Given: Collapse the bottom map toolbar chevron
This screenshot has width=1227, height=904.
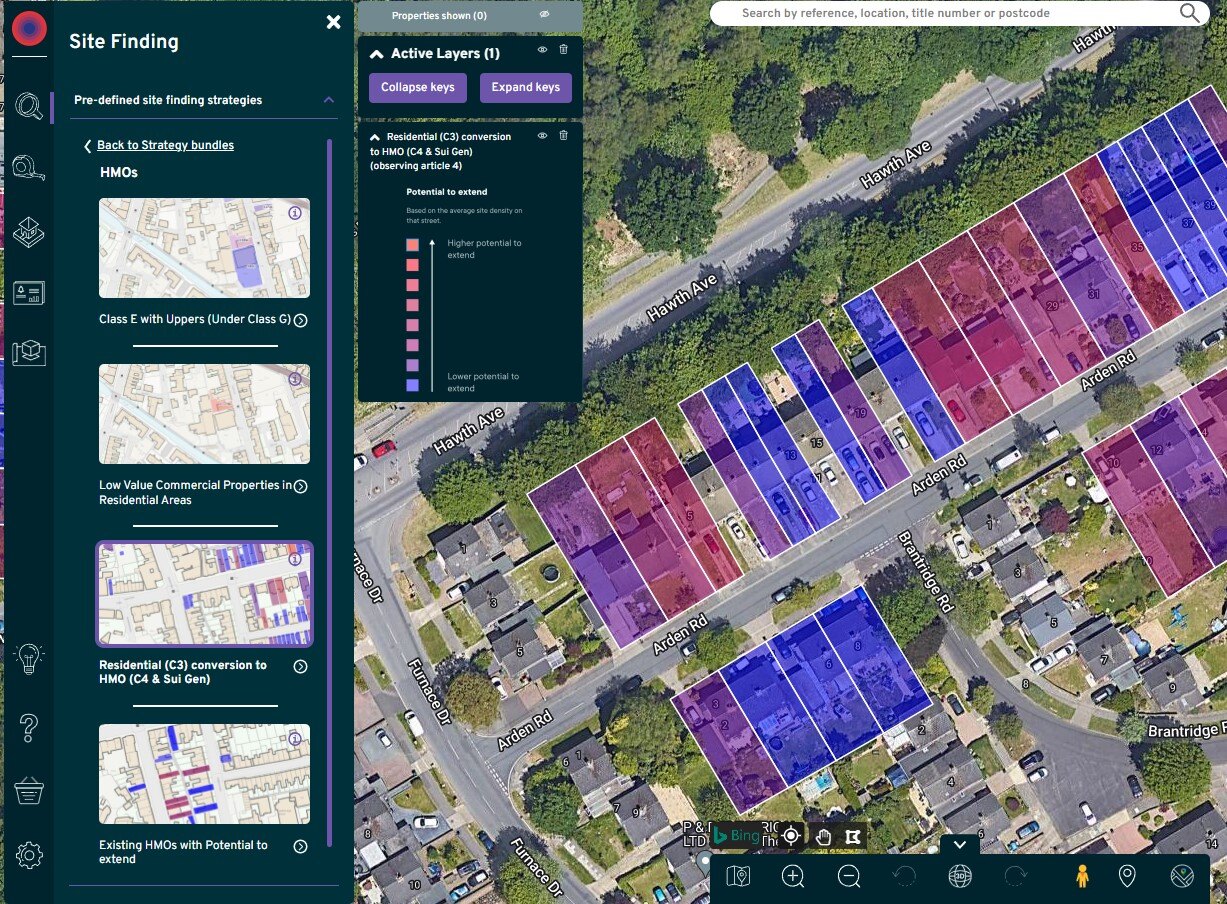Looking at the screenshot, I should coord(958,844).
